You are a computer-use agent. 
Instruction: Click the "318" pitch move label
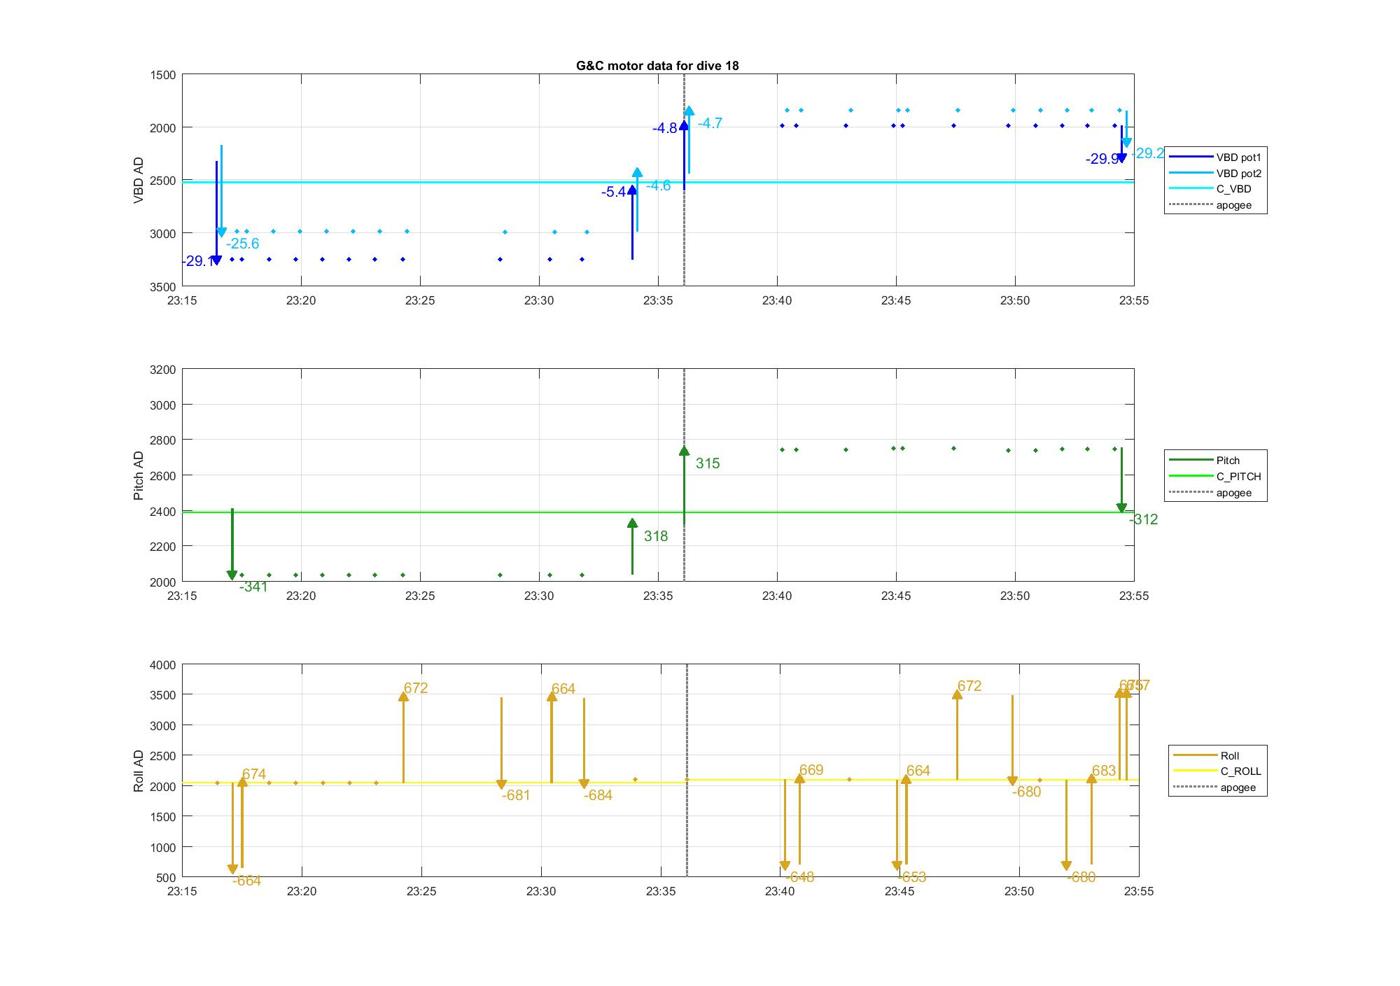point(656,536)
